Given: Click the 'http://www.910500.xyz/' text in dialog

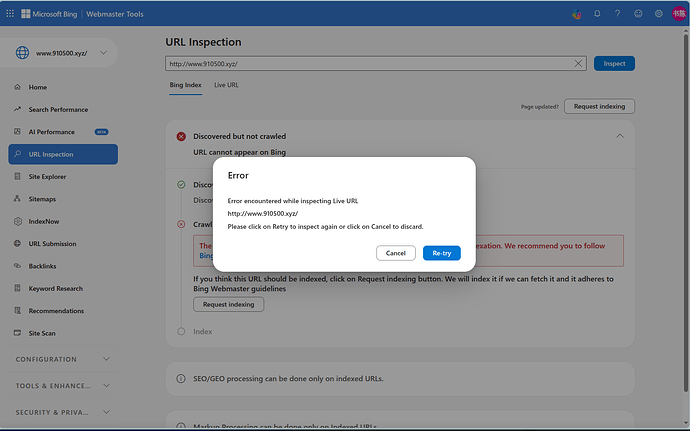Looking at the screenshot, I should point(263,214).
